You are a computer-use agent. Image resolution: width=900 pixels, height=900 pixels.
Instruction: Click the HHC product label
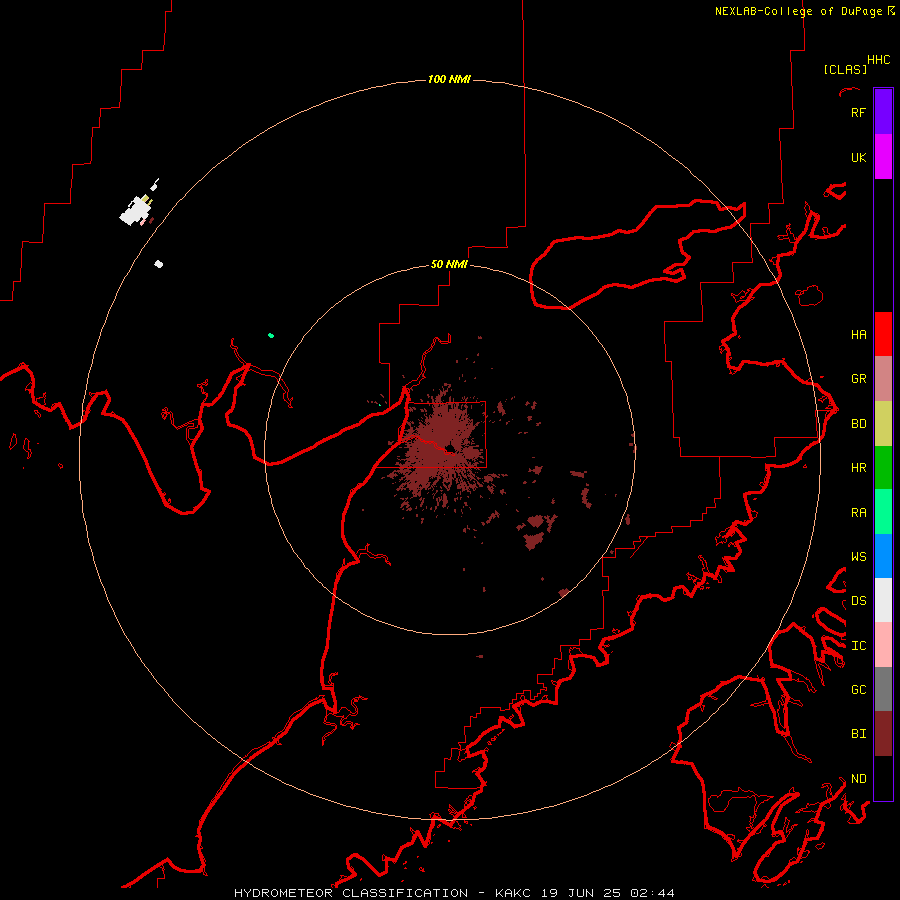(879, 60)
